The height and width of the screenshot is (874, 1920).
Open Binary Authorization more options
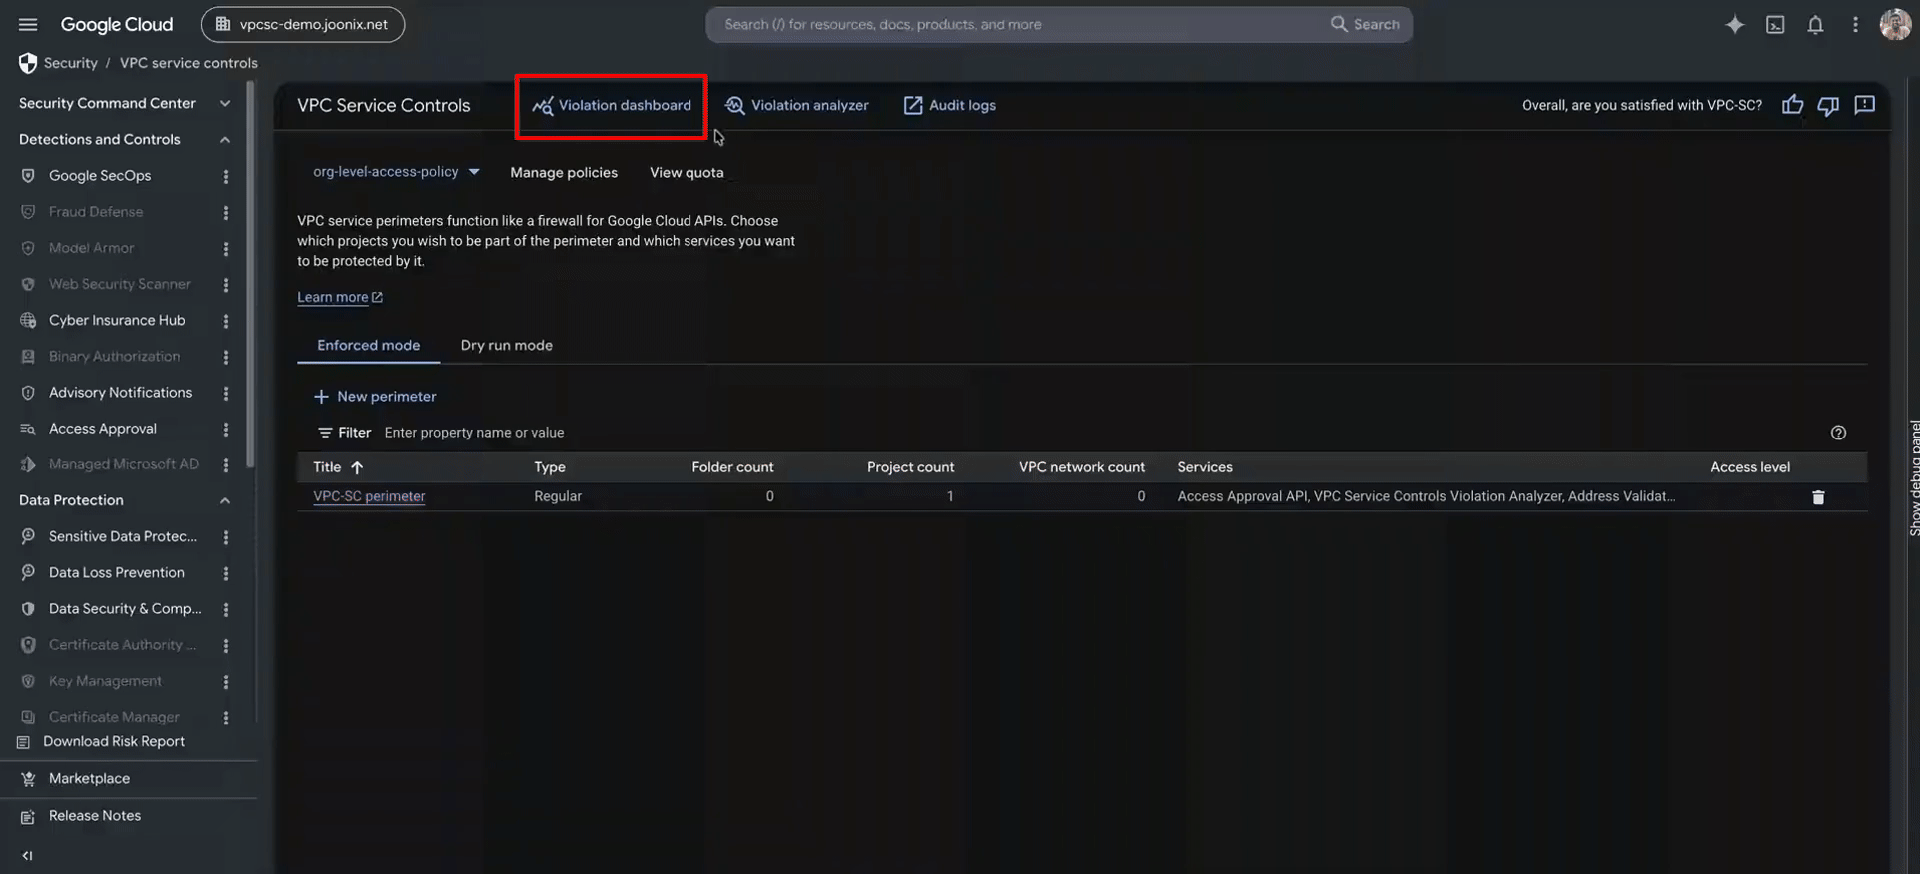pyautogui.click(x=226, y=357)
